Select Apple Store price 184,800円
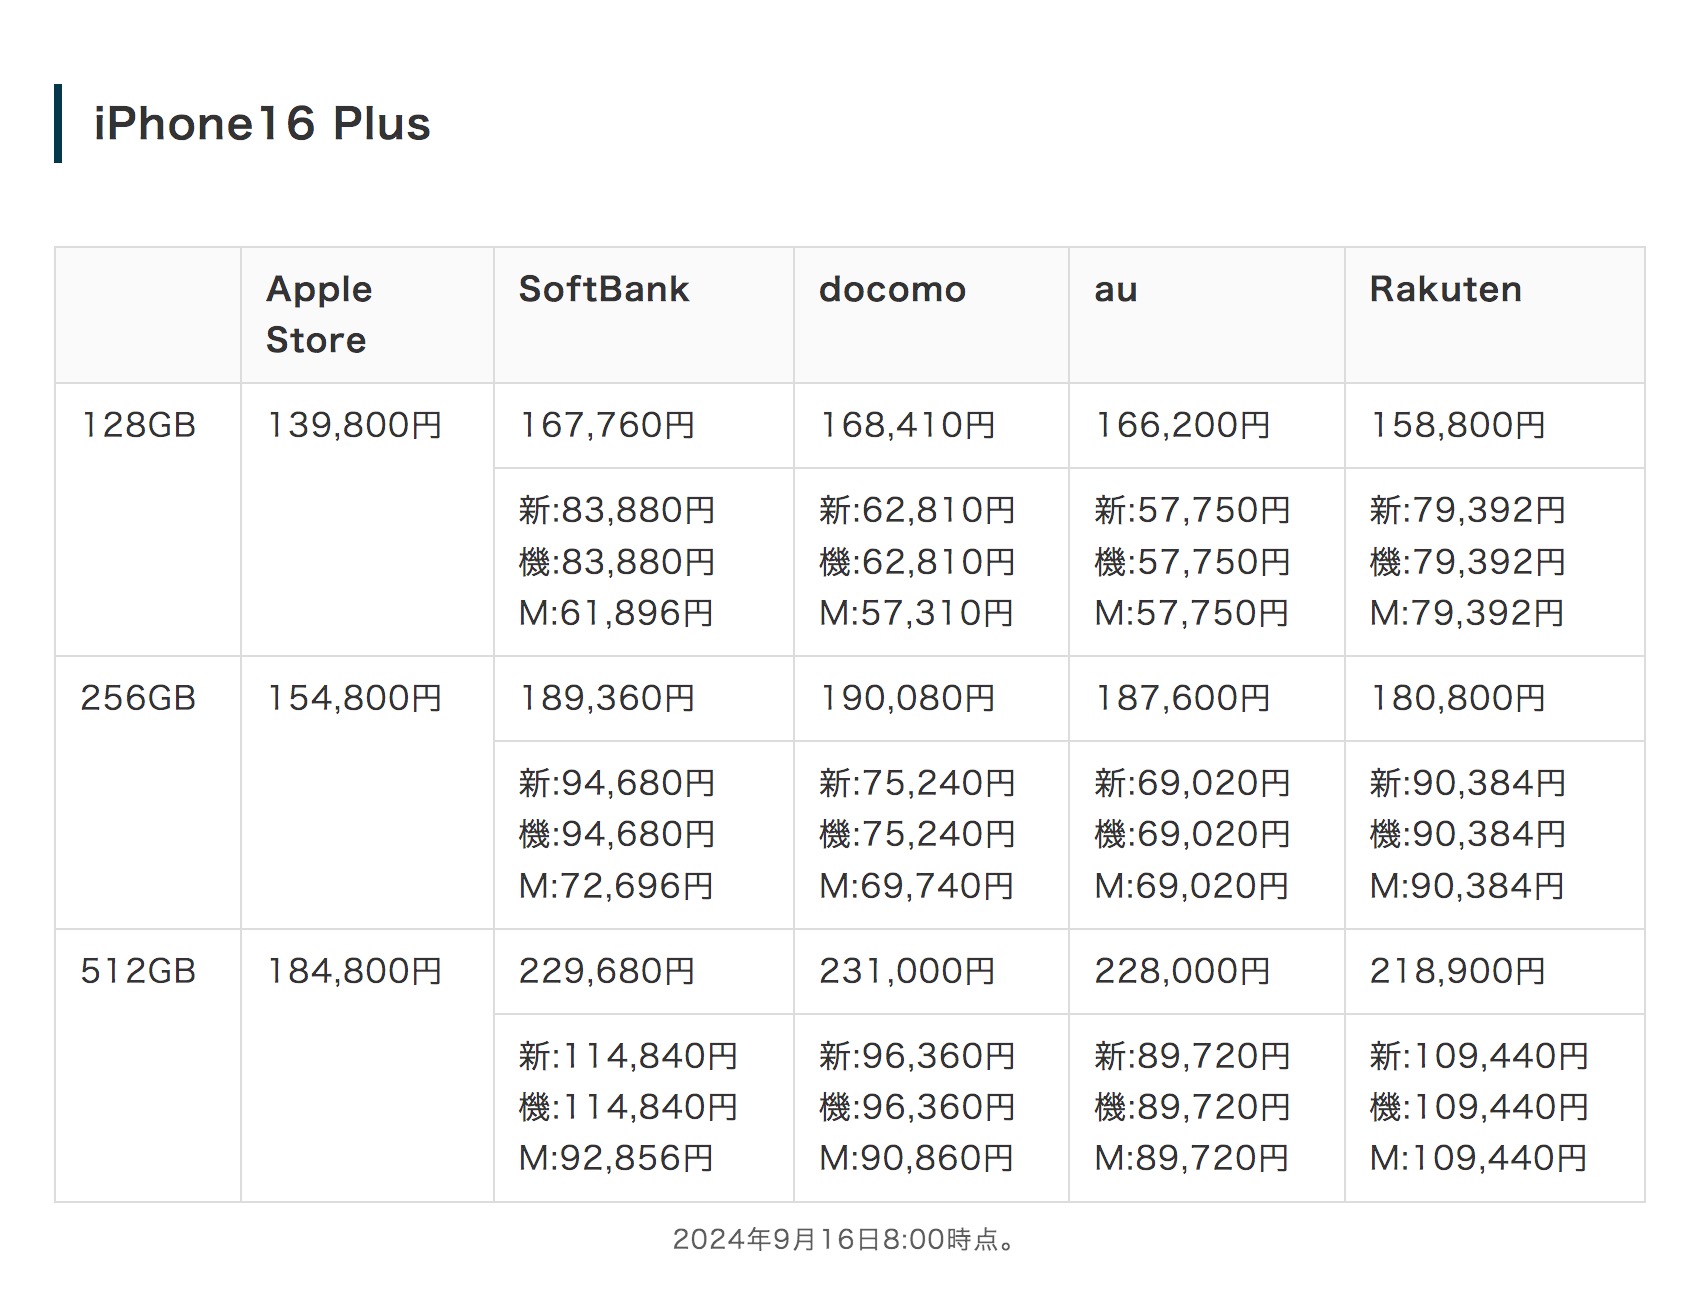 pos(354,971)
